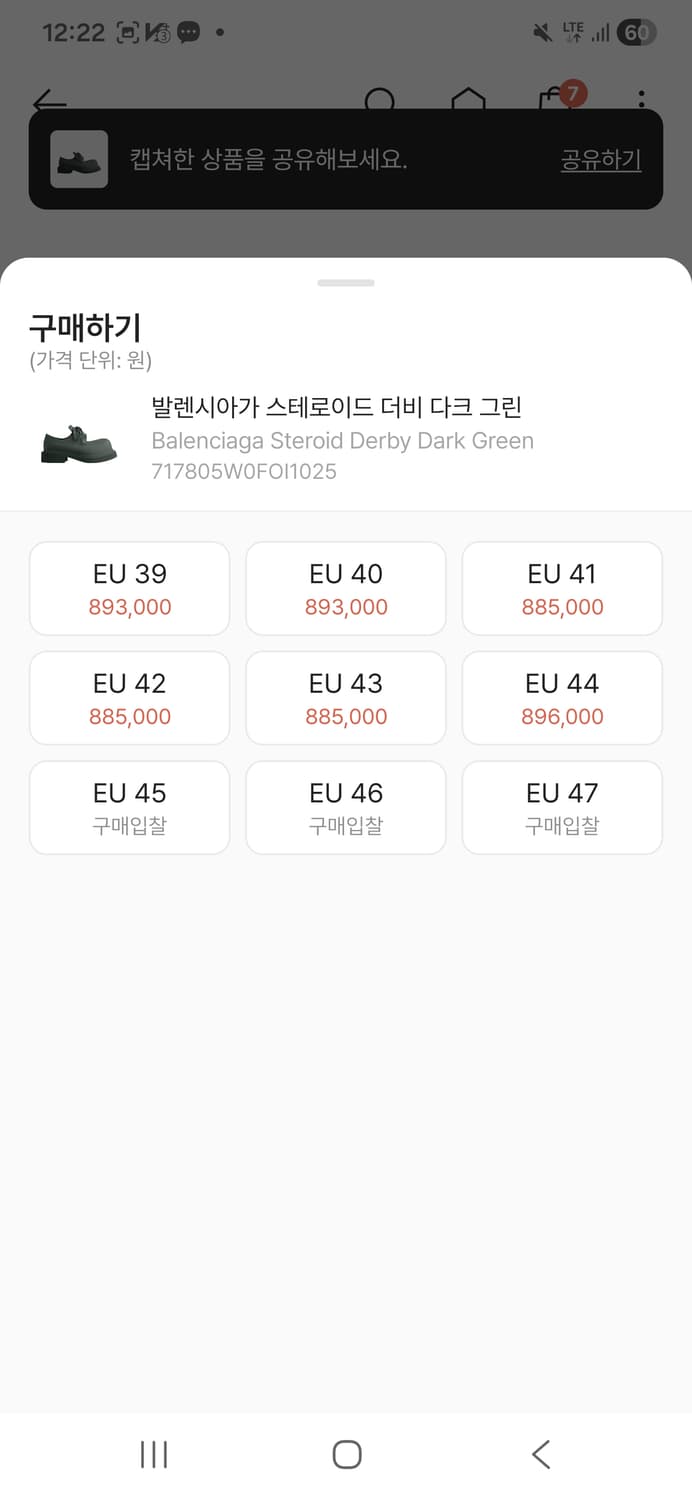692x1500 pixels.
Task: Select size EU 39 priced 893,000
Action: (x=129, y=588)
